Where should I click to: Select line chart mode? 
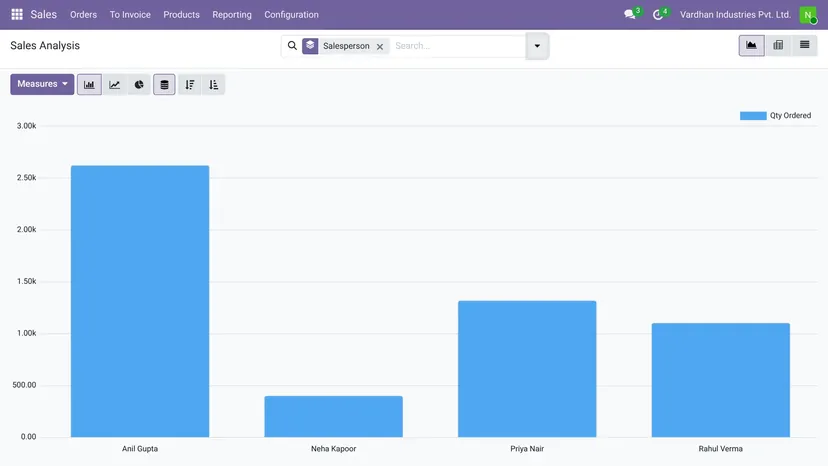[114, 85]
